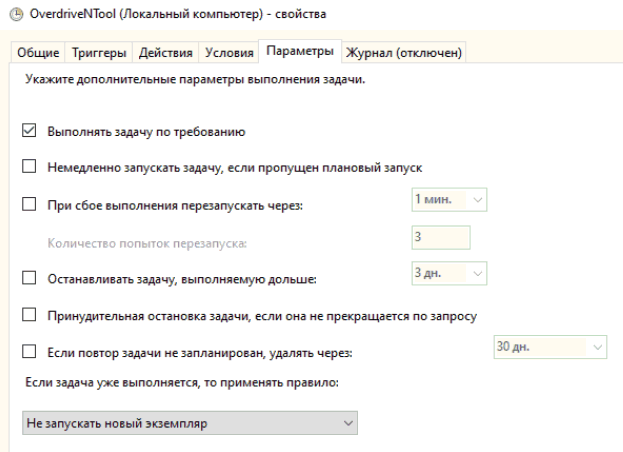The width and height of the screenshot is (623, 452).
Task: Go to the Действия tab
Action: tap(165, 52)
